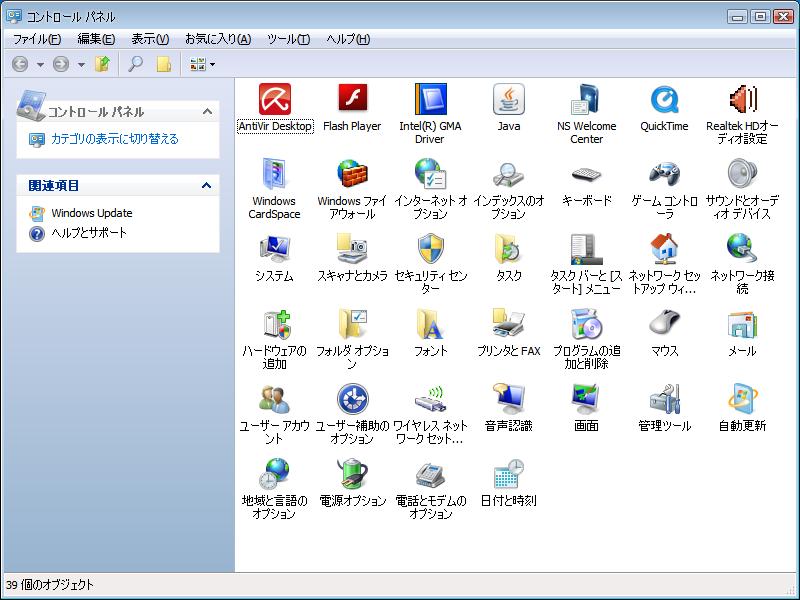Open インデックスのオプション icon
The image size is (800, 600).
coord(509,174)
